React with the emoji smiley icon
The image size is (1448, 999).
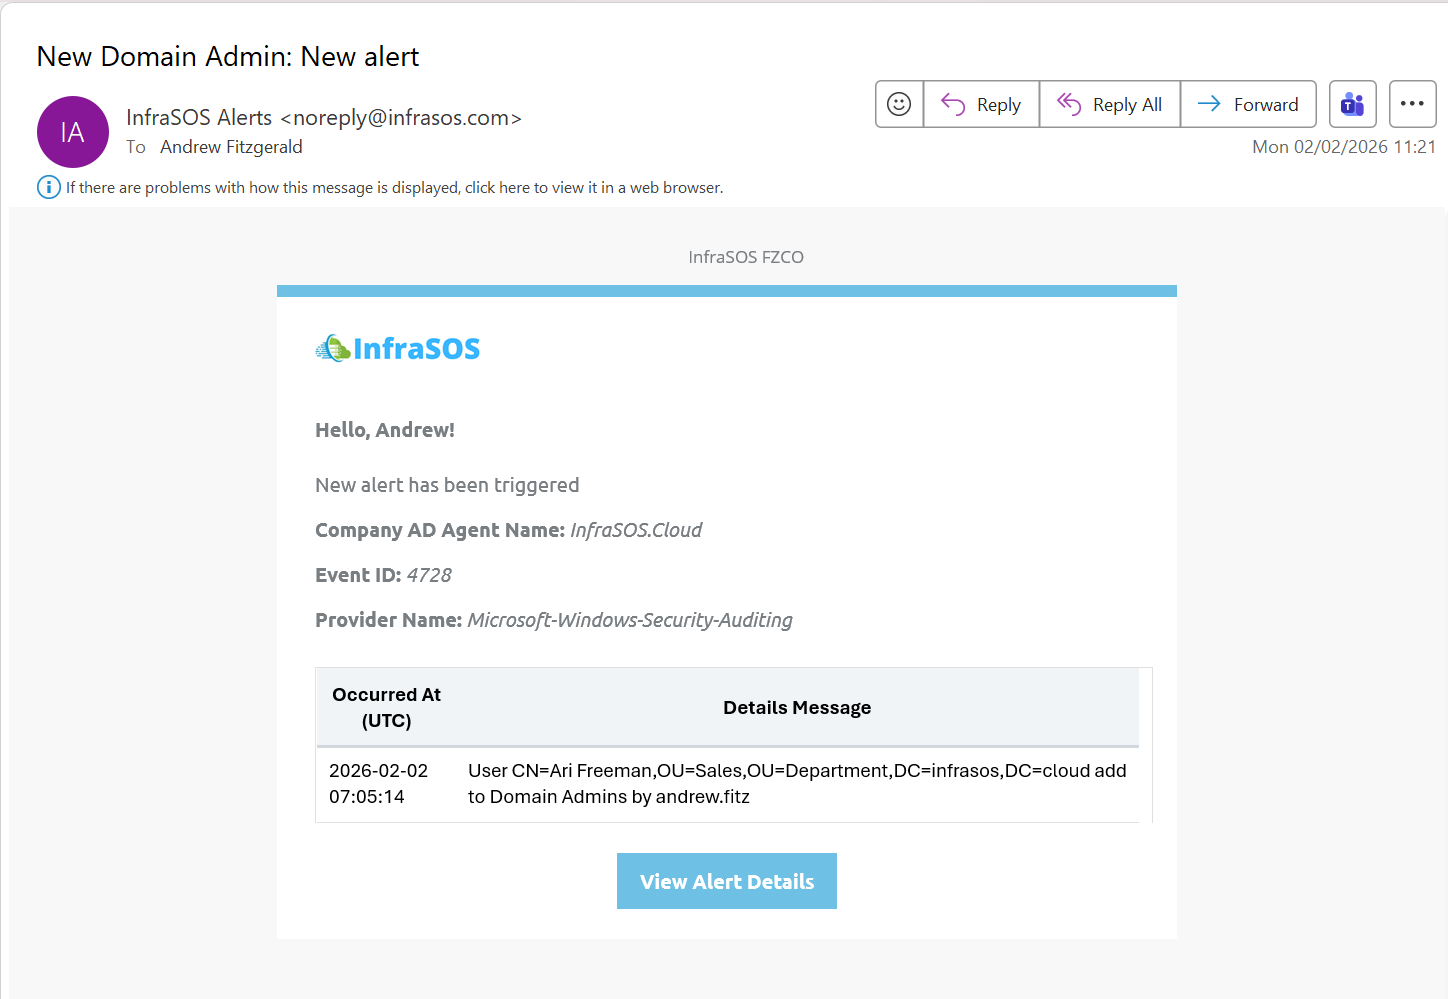pos(899,104)
